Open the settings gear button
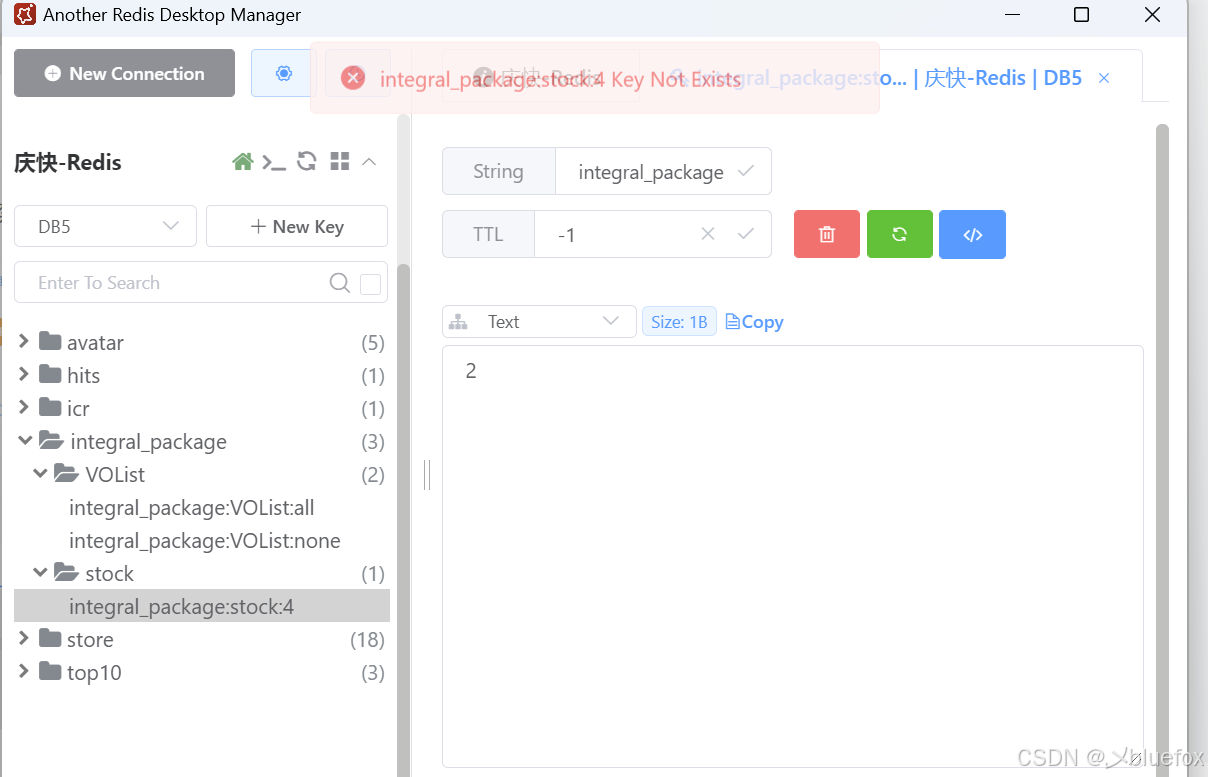 coord(284,73)
